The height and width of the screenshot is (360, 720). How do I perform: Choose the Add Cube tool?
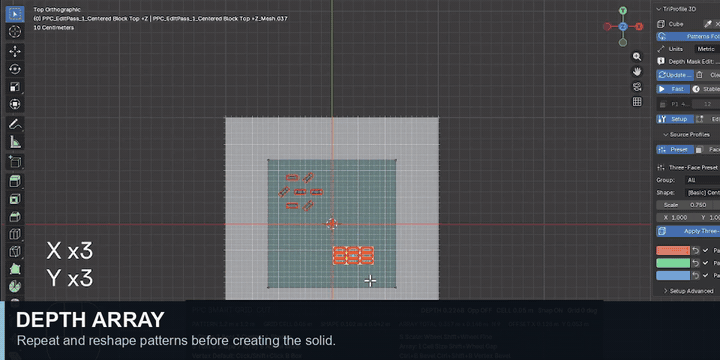pos(15,162)
